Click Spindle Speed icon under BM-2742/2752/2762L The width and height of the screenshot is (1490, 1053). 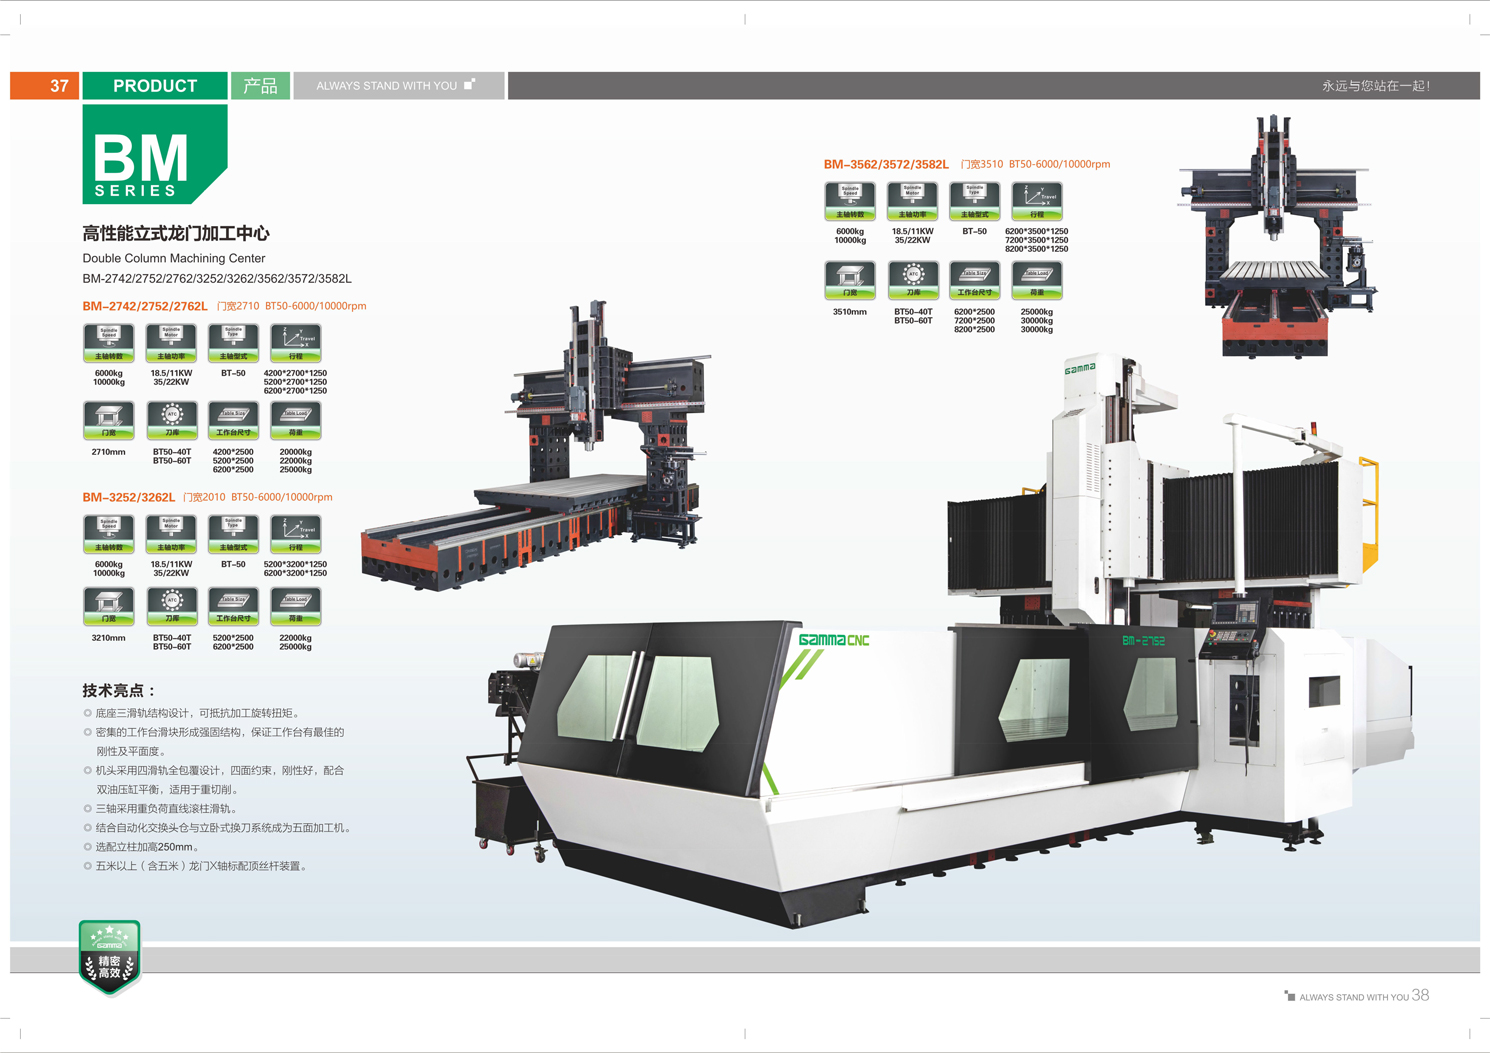pos(108,343)
